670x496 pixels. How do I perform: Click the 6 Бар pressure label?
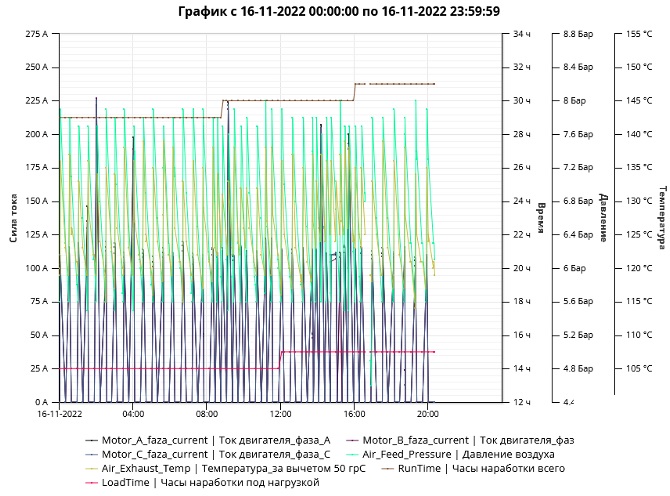point(575,268)
